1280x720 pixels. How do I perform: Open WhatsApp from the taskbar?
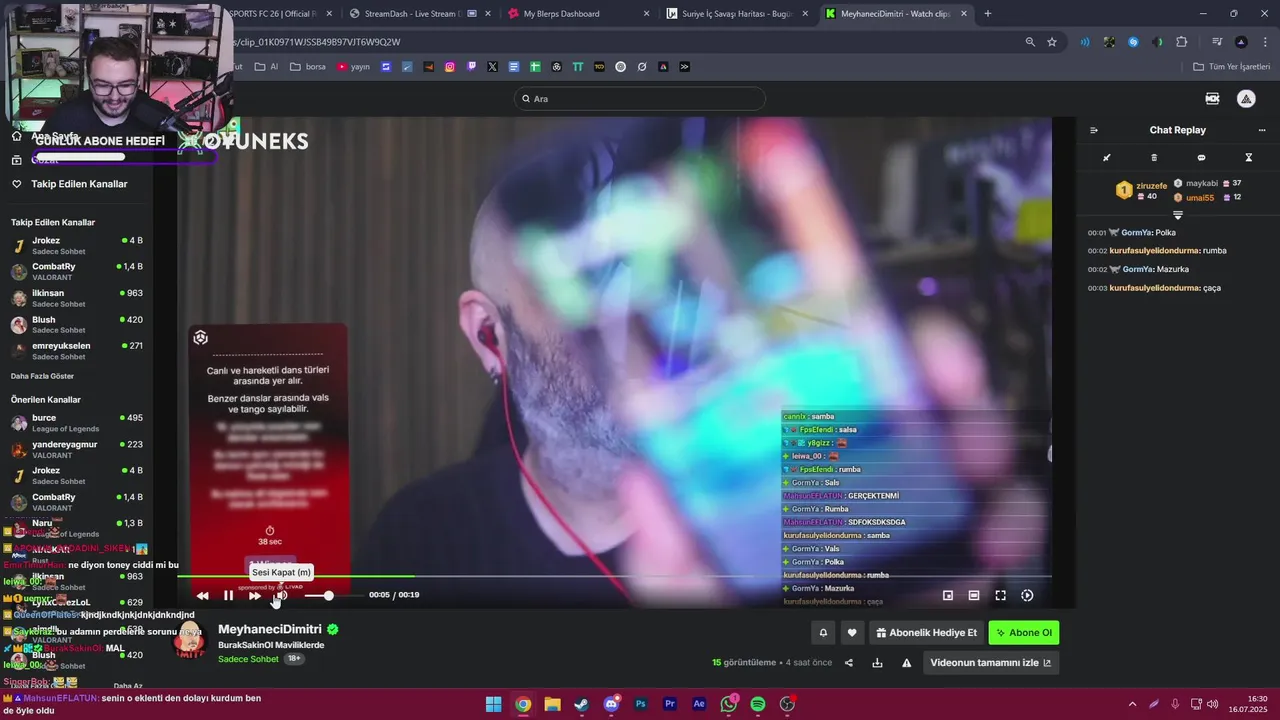pos(728,704)
